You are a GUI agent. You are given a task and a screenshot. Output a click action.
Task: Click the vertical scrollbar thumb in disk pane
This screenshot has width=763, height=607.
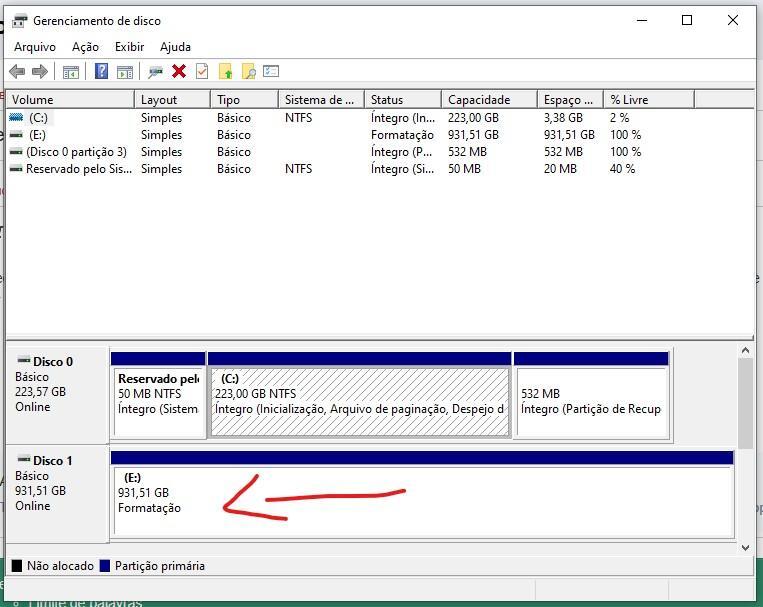point(745,404)
